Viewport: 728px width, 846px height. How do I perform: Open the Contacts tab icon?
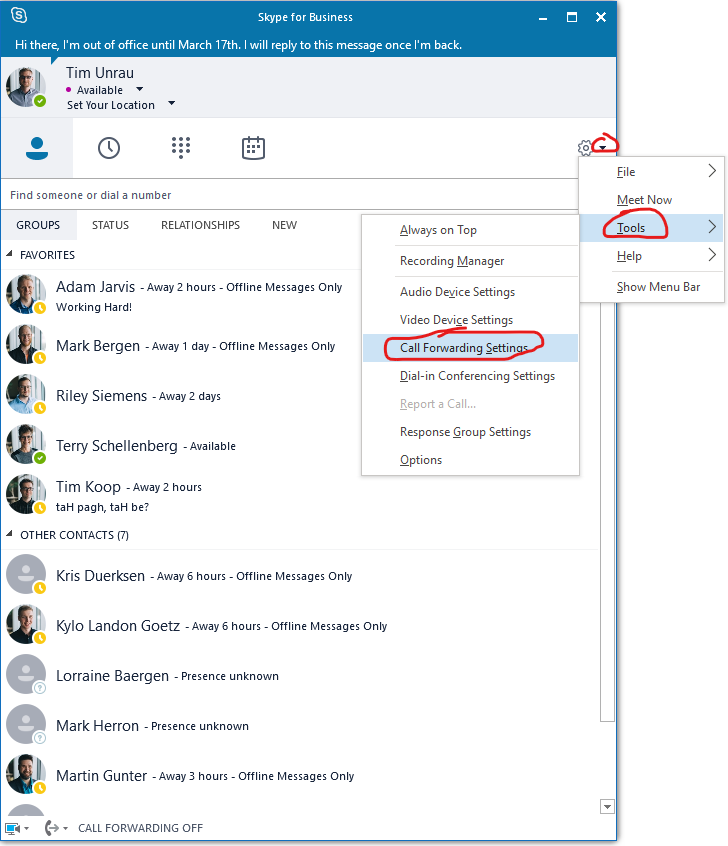click(37, 148)
